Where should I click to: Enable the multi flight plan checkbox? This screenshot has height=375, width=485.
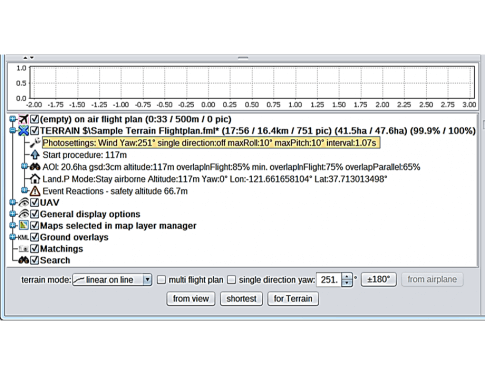[x=161, y=279]
